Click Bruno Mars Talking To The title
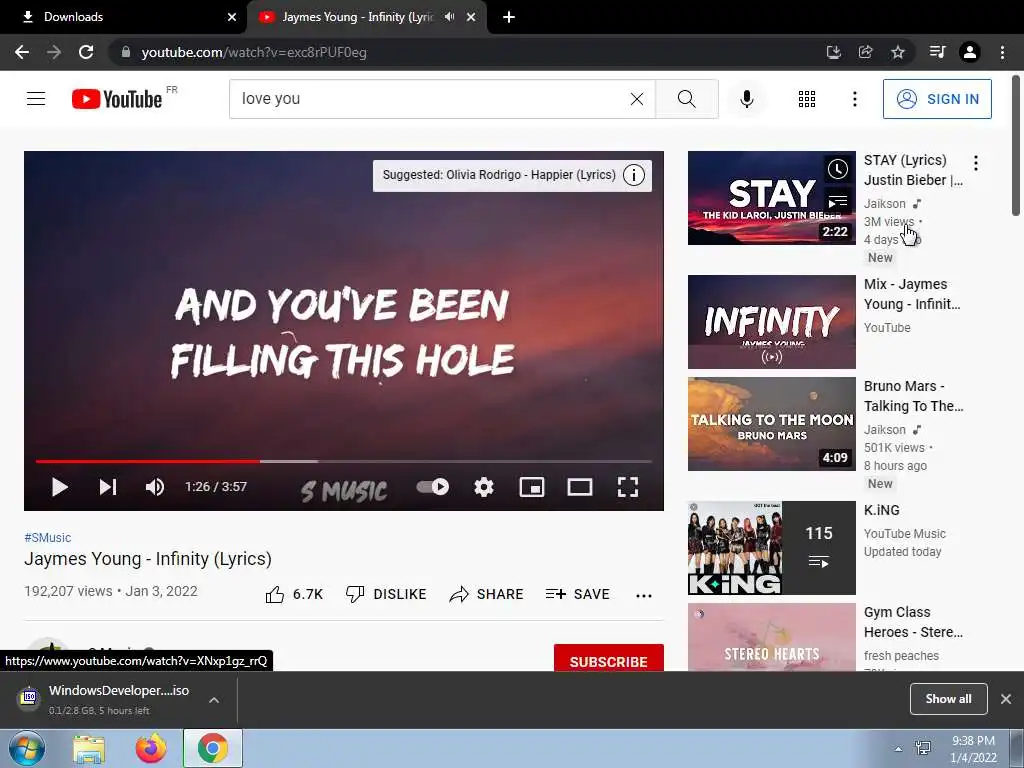1024x768 pixels. 913,396
